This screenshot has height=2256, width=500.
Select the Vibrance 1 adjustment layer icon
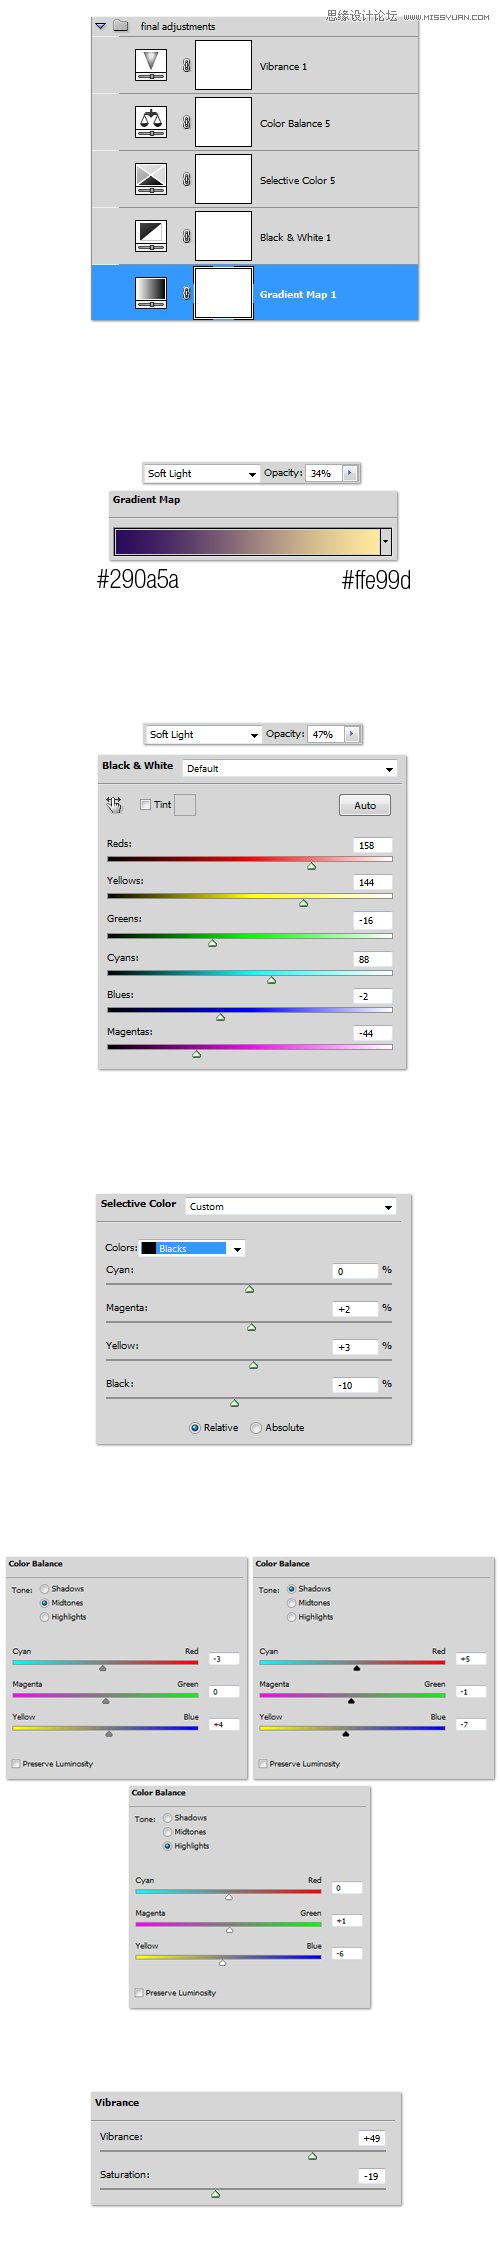pyautogui.click(x=151, y=65)
